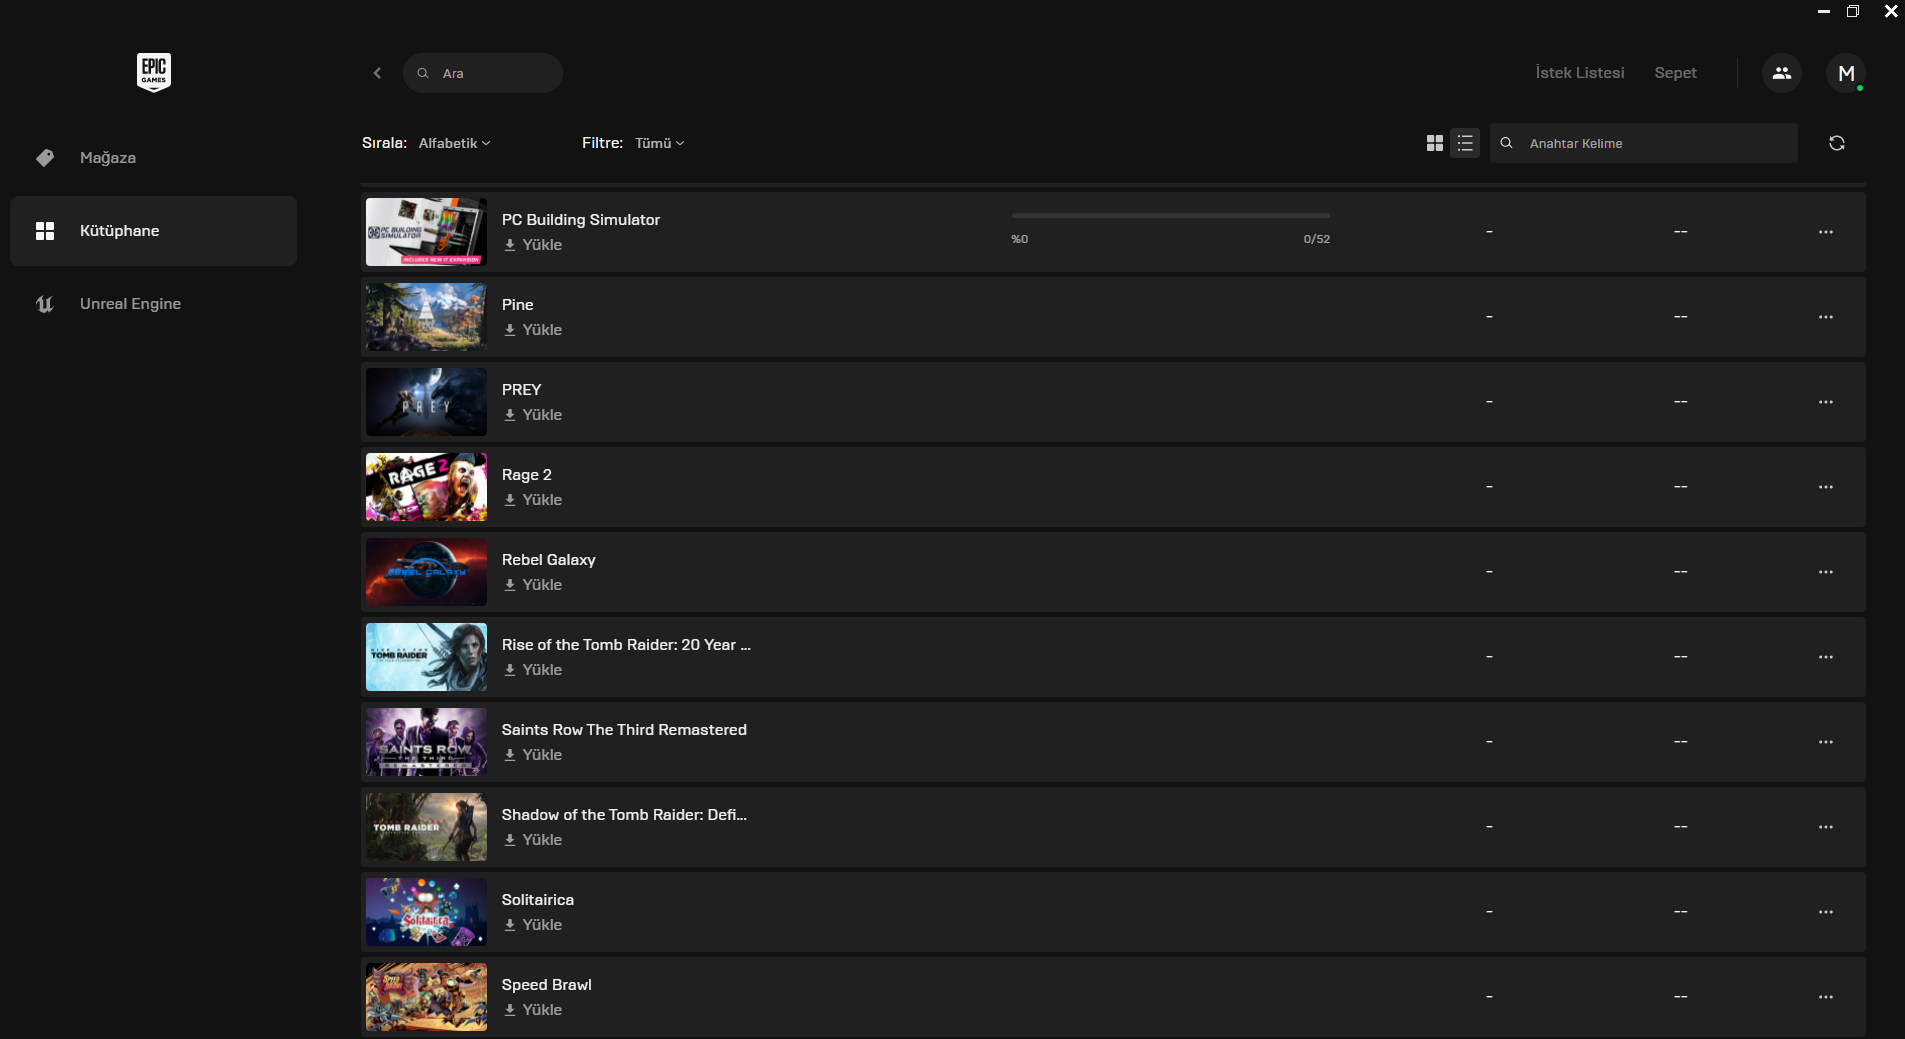1905x1039 pixels.
Task: Open the PC Building Simulator thumbnail
Action: coord(426,232)
